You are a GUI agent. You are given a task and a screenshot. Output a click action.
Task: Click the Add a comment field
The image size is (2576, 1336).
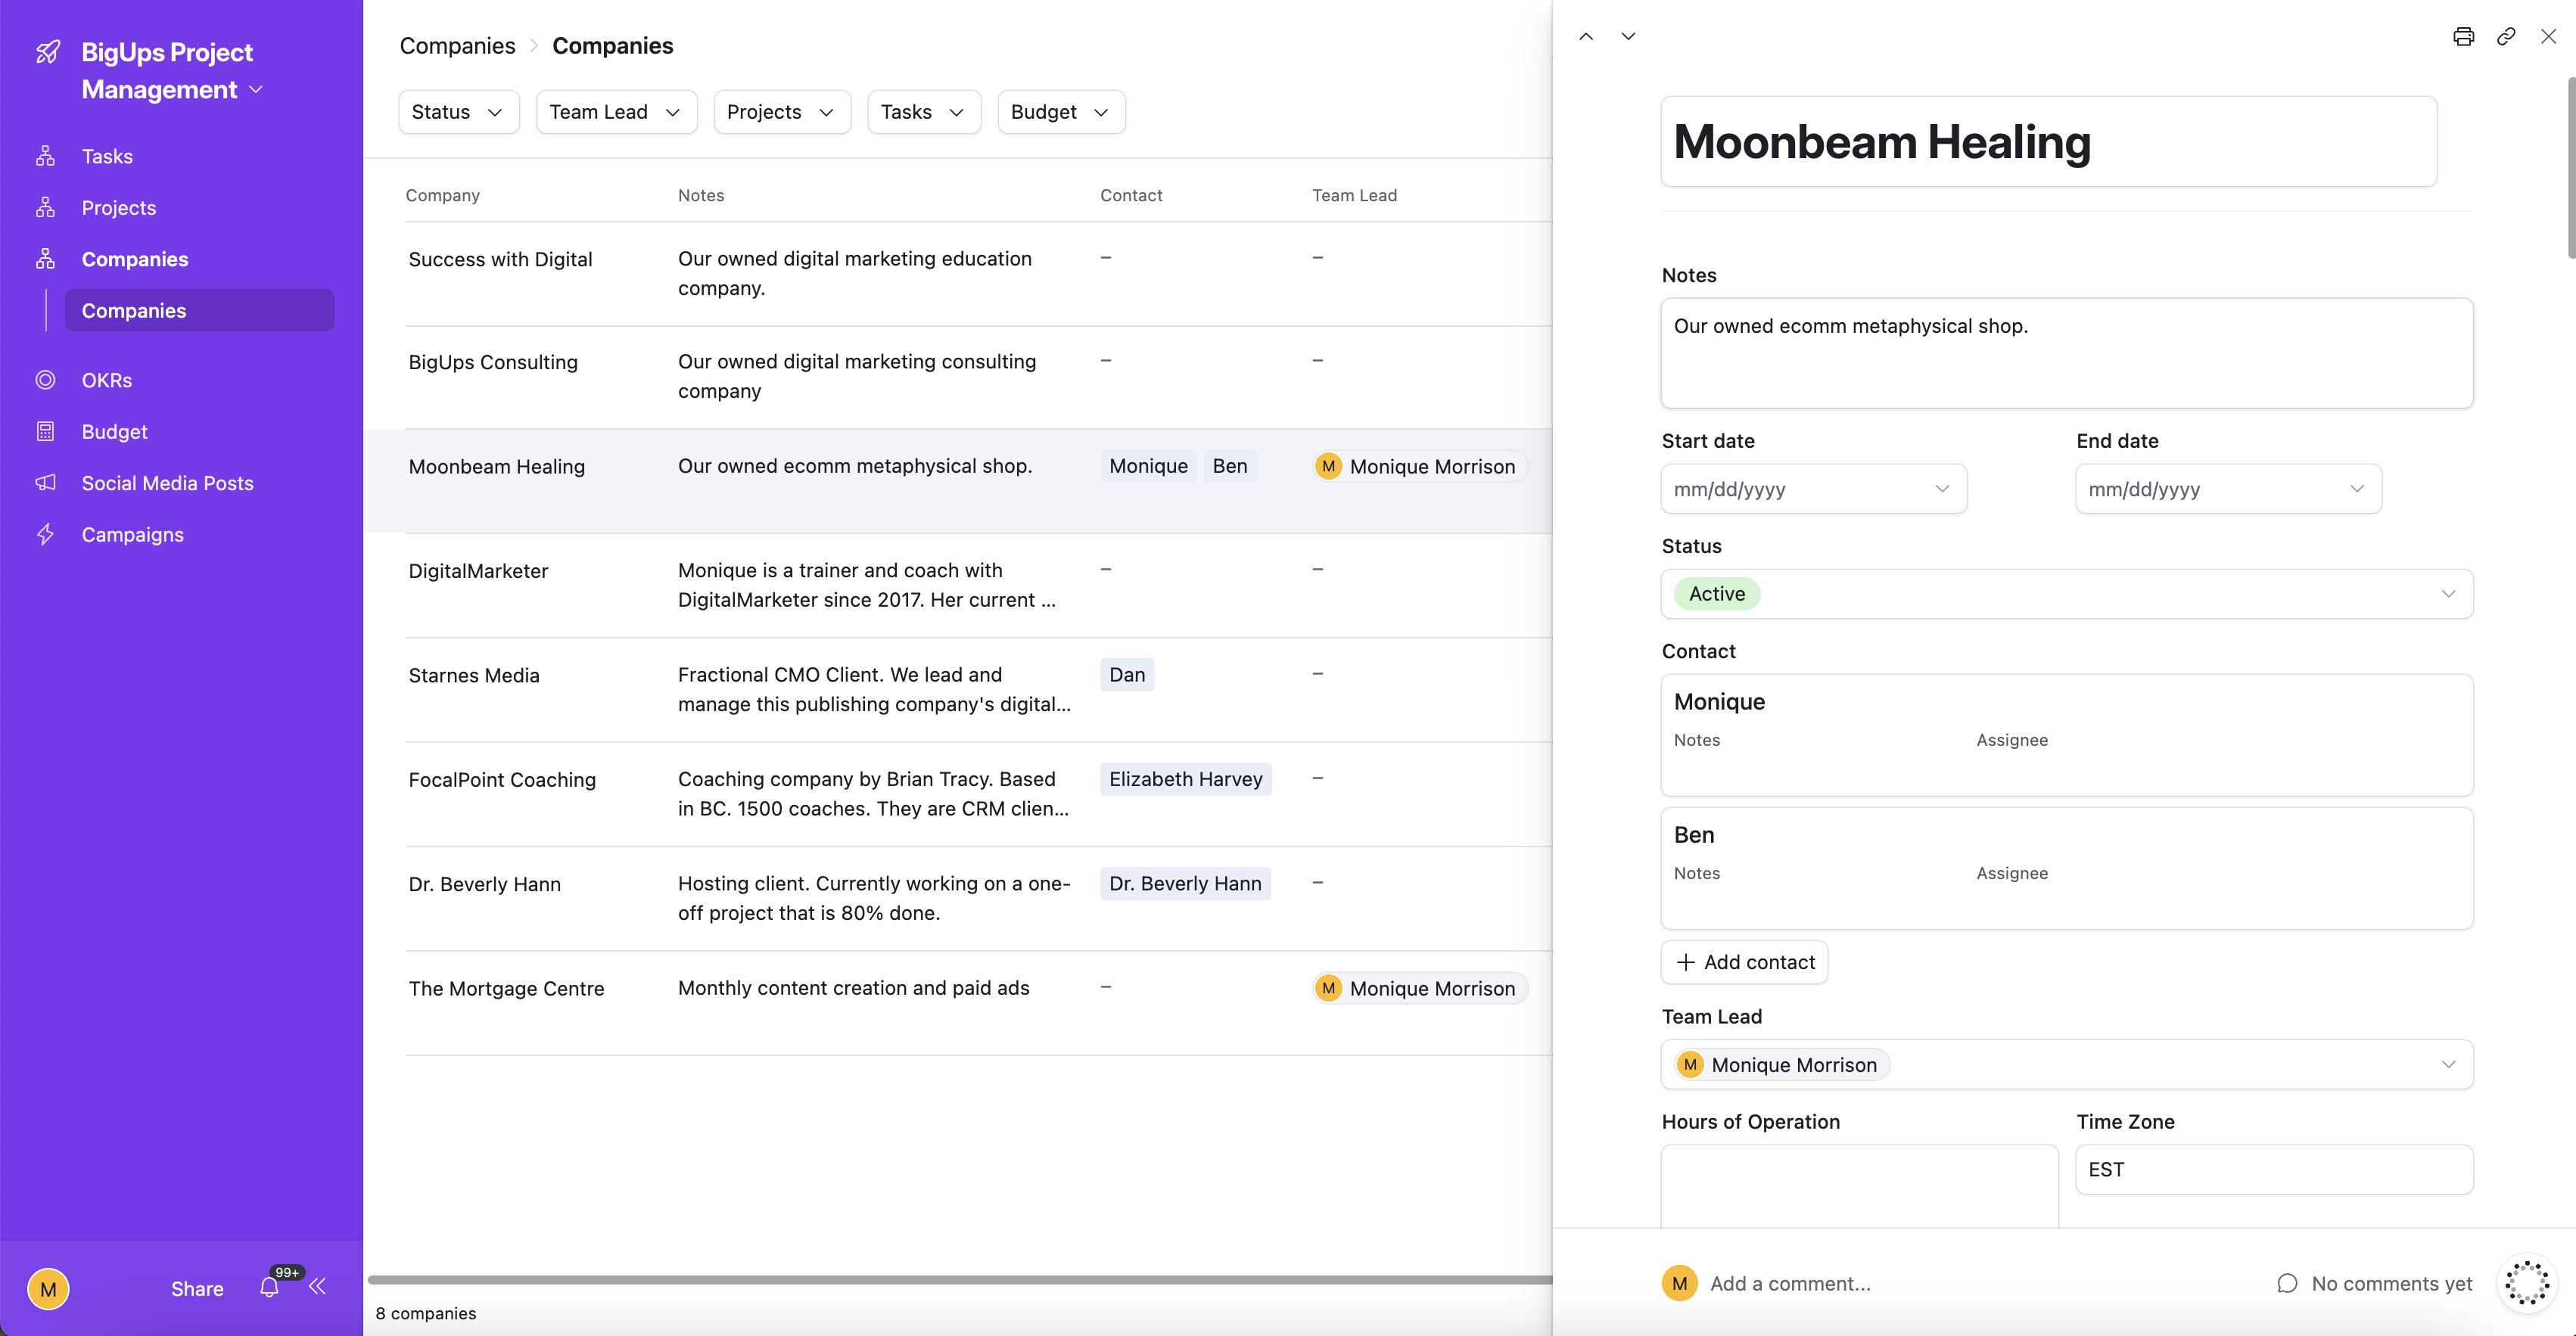1790,1283
